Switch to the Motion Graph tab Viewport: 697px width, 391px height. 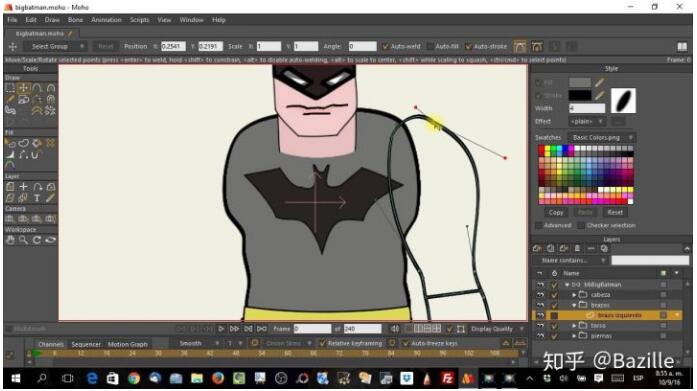point(128,344)
